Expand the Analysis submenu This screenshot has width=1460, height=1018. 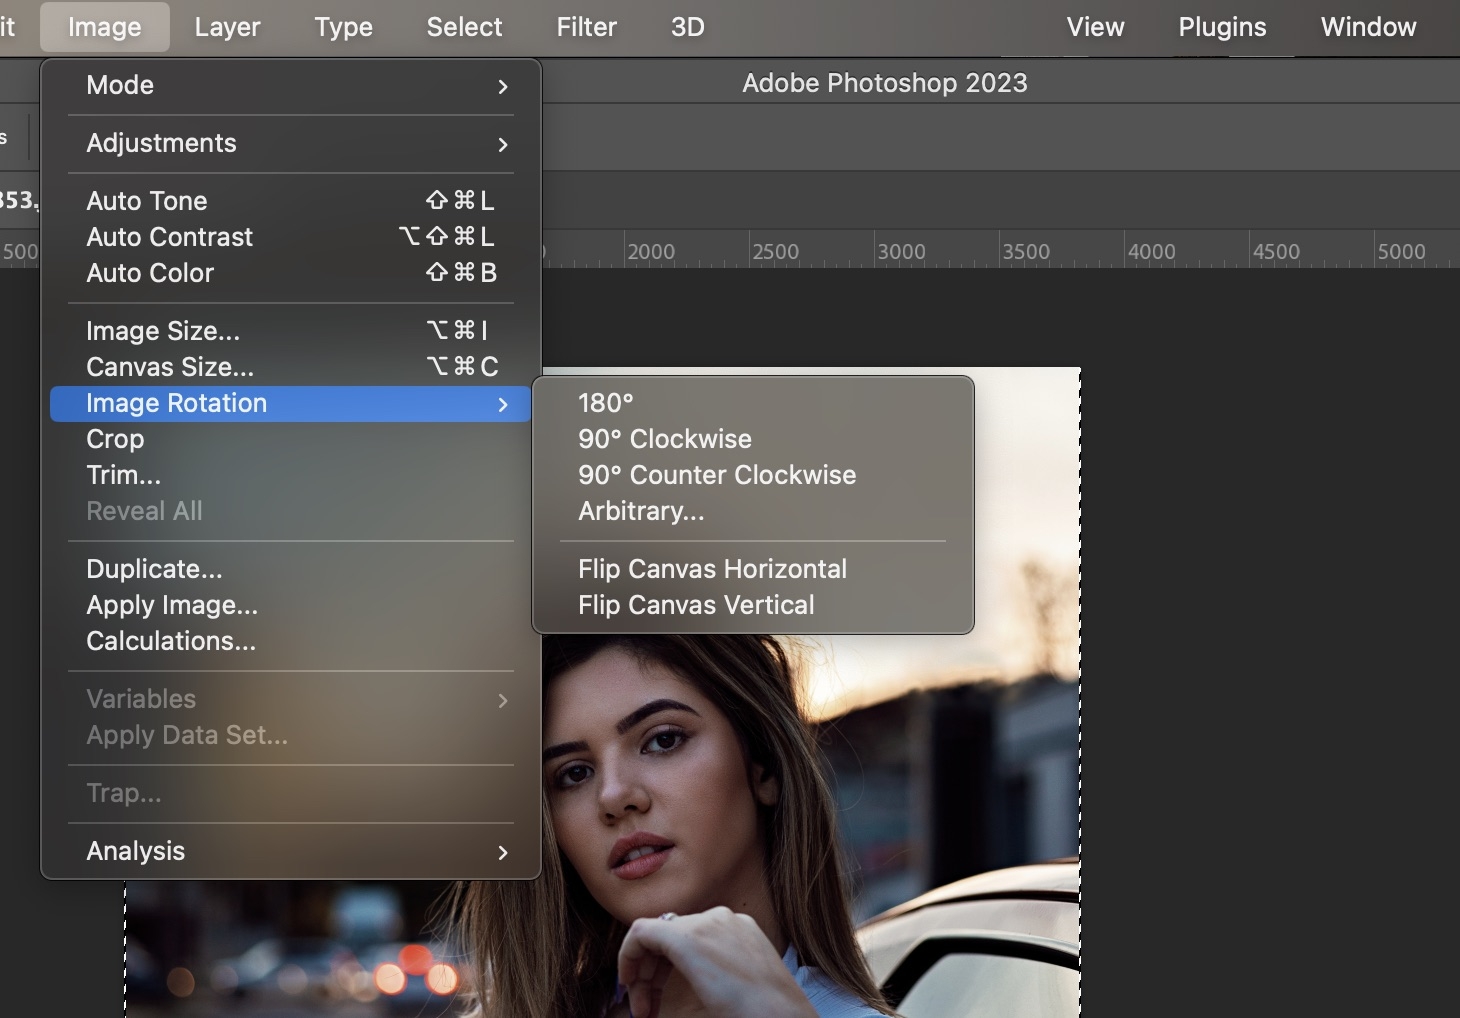click(x=135, y=851)
